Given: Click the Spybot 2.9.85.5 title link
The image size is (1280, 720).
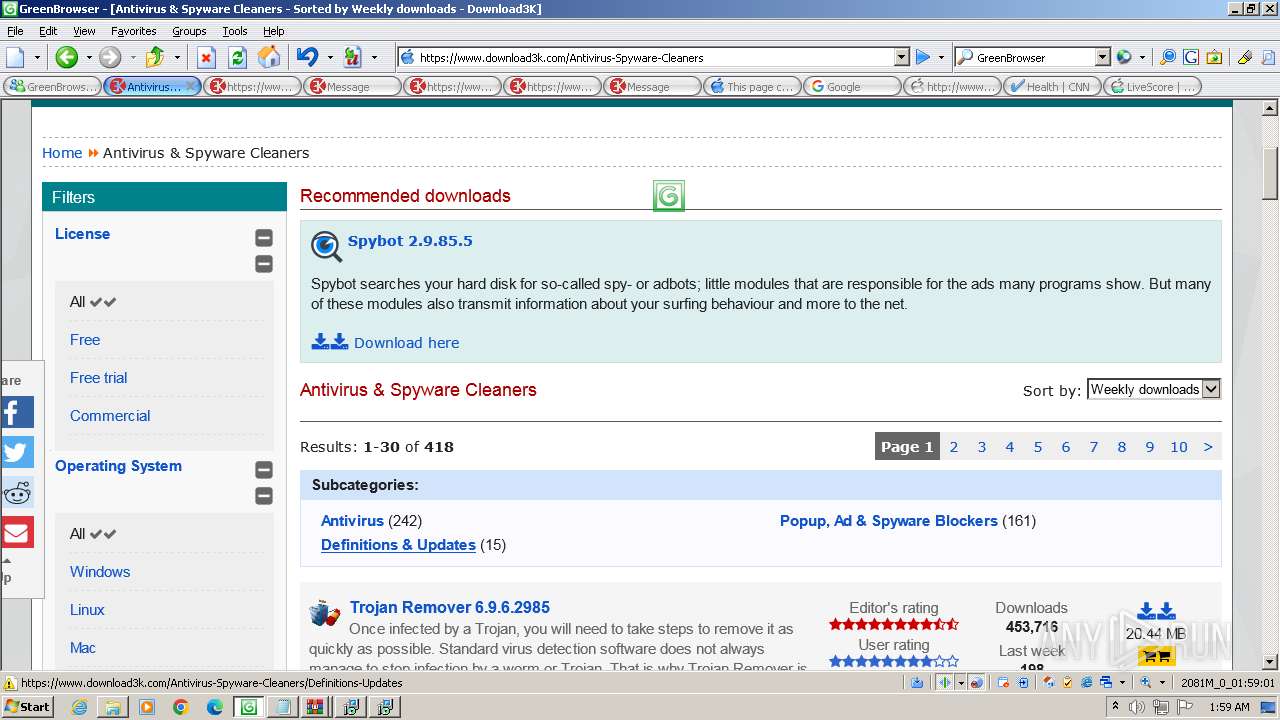Looking at the screenshot, I should 410,241.
